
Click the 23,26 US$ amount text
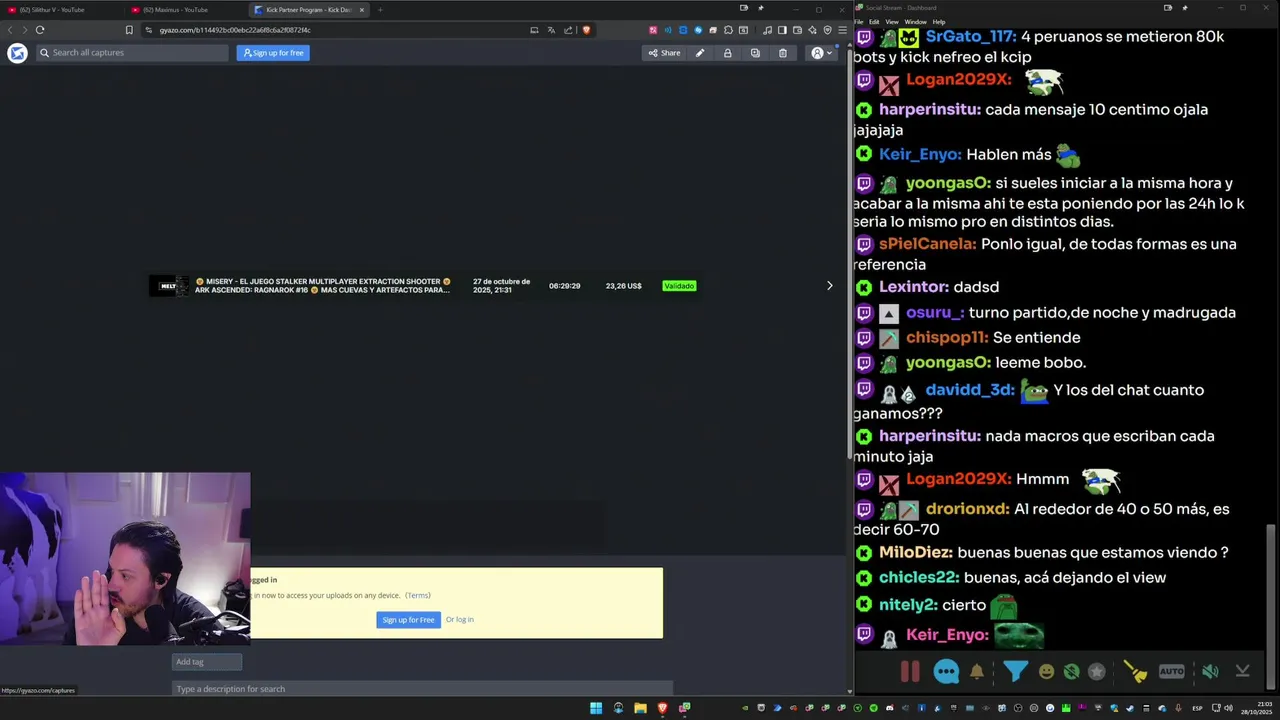click(623, 286)
